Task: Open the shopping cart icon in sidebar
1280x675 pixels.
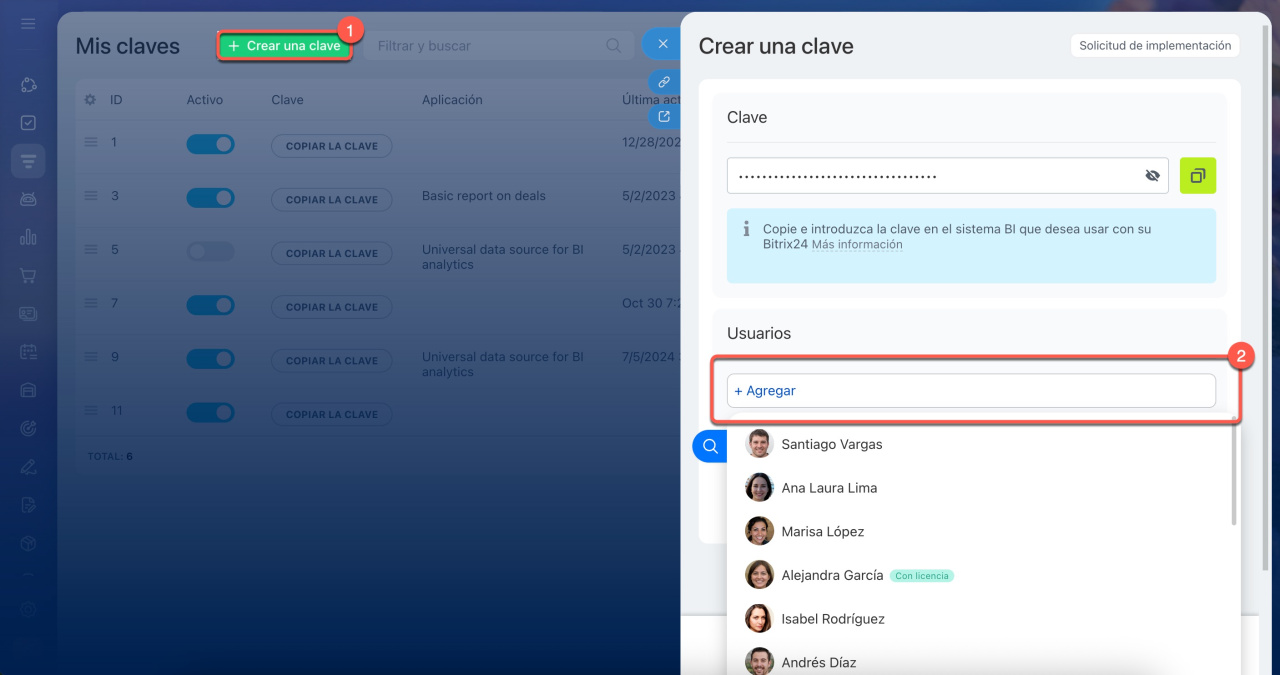Action: coord(28,275)
